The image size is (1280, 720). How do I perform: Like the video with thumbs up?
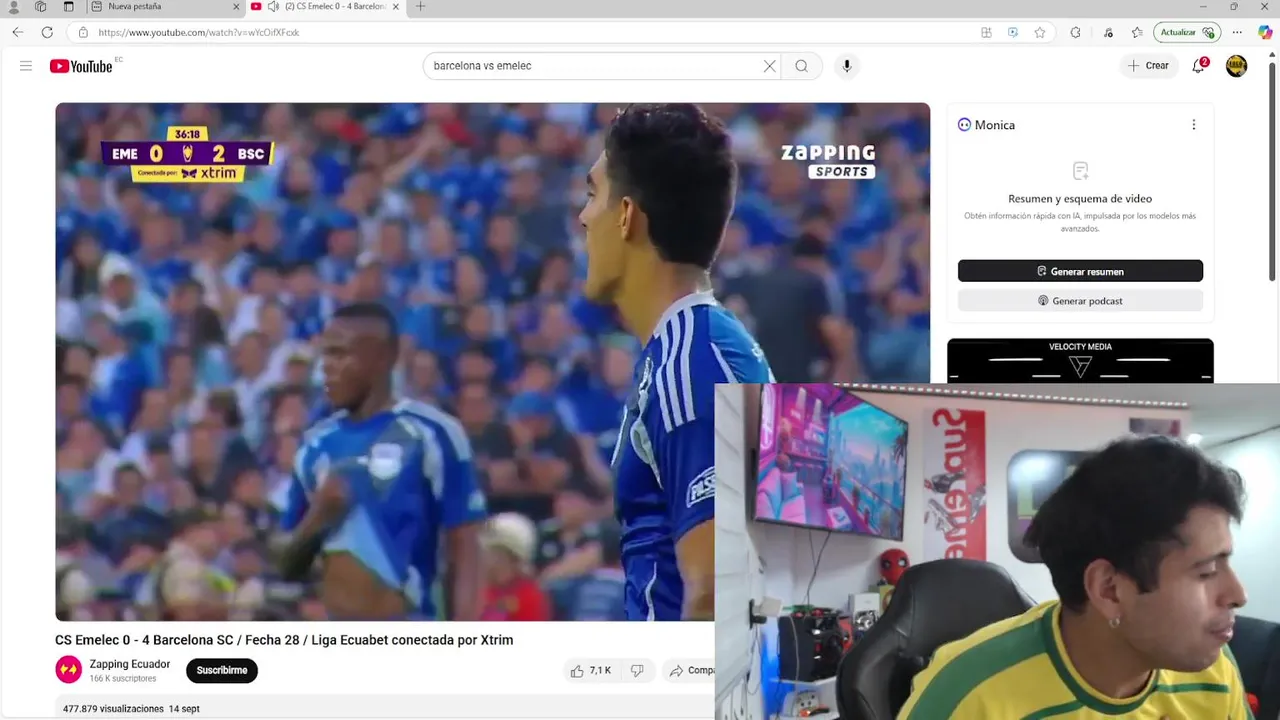590,671
